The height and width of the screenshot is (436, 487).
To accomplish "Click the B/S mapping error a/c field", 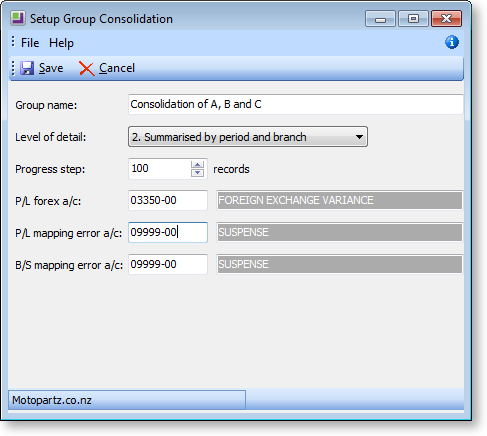I will tap(168, 264).
